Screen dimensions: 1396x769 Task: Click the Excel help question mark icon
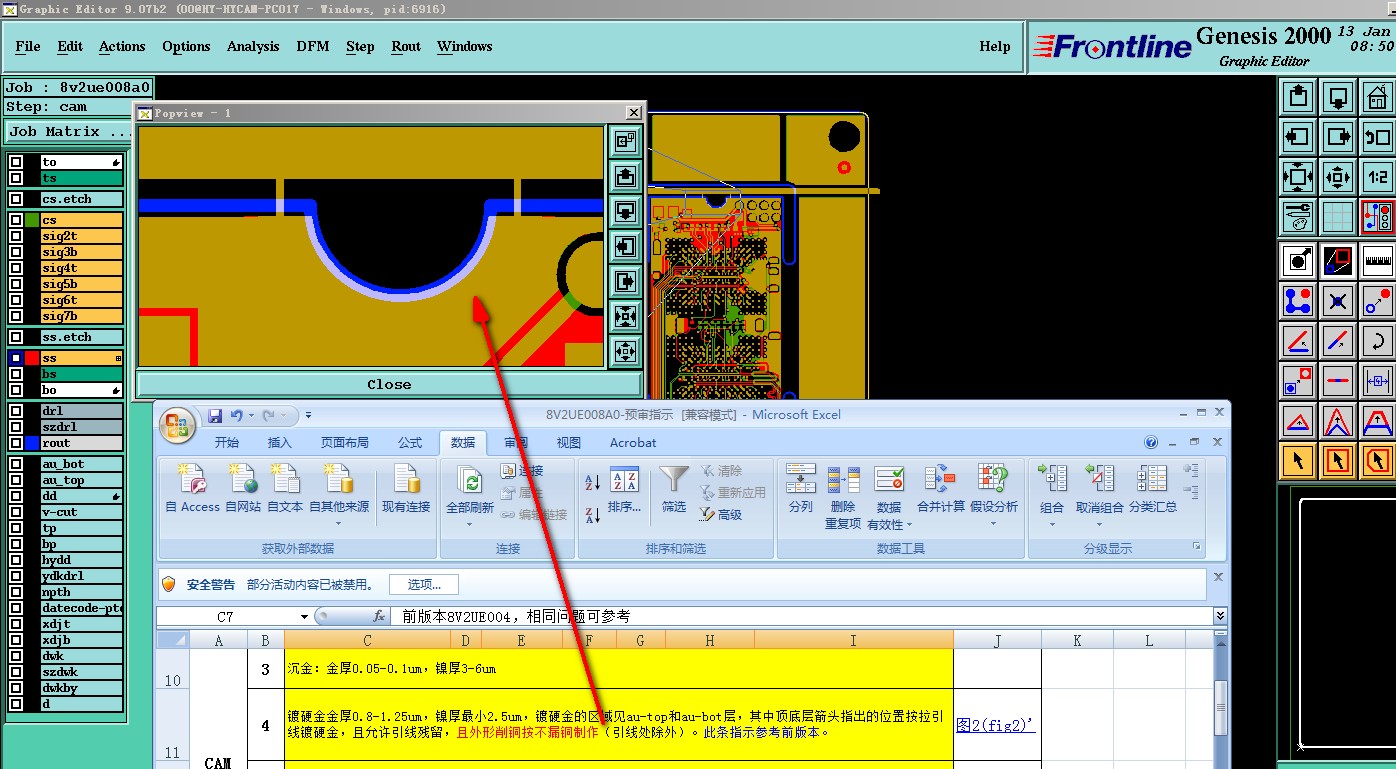tap(1151, 442)
